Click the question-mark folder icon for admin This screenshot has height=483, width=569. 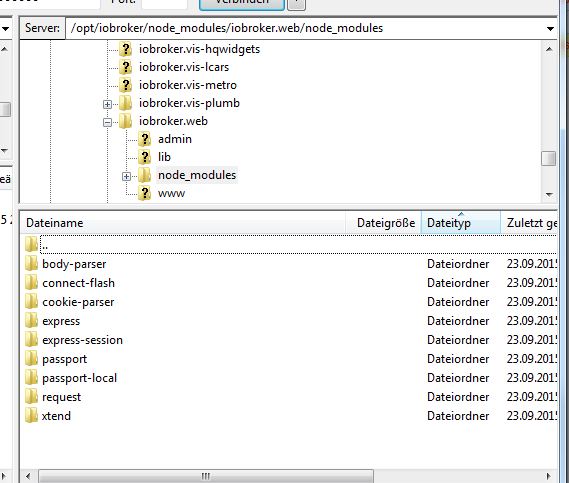[144, 139]
